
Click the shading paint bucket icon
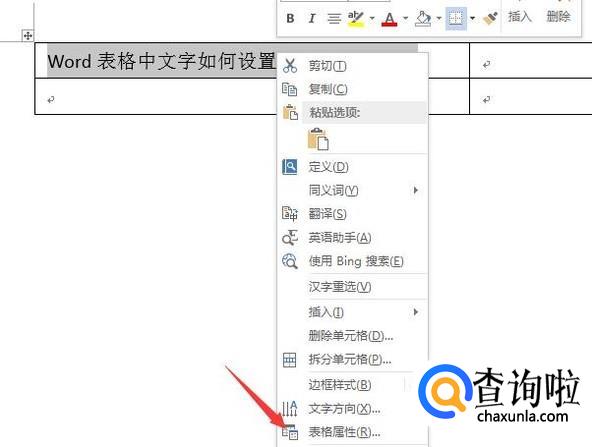coord(423,18)
